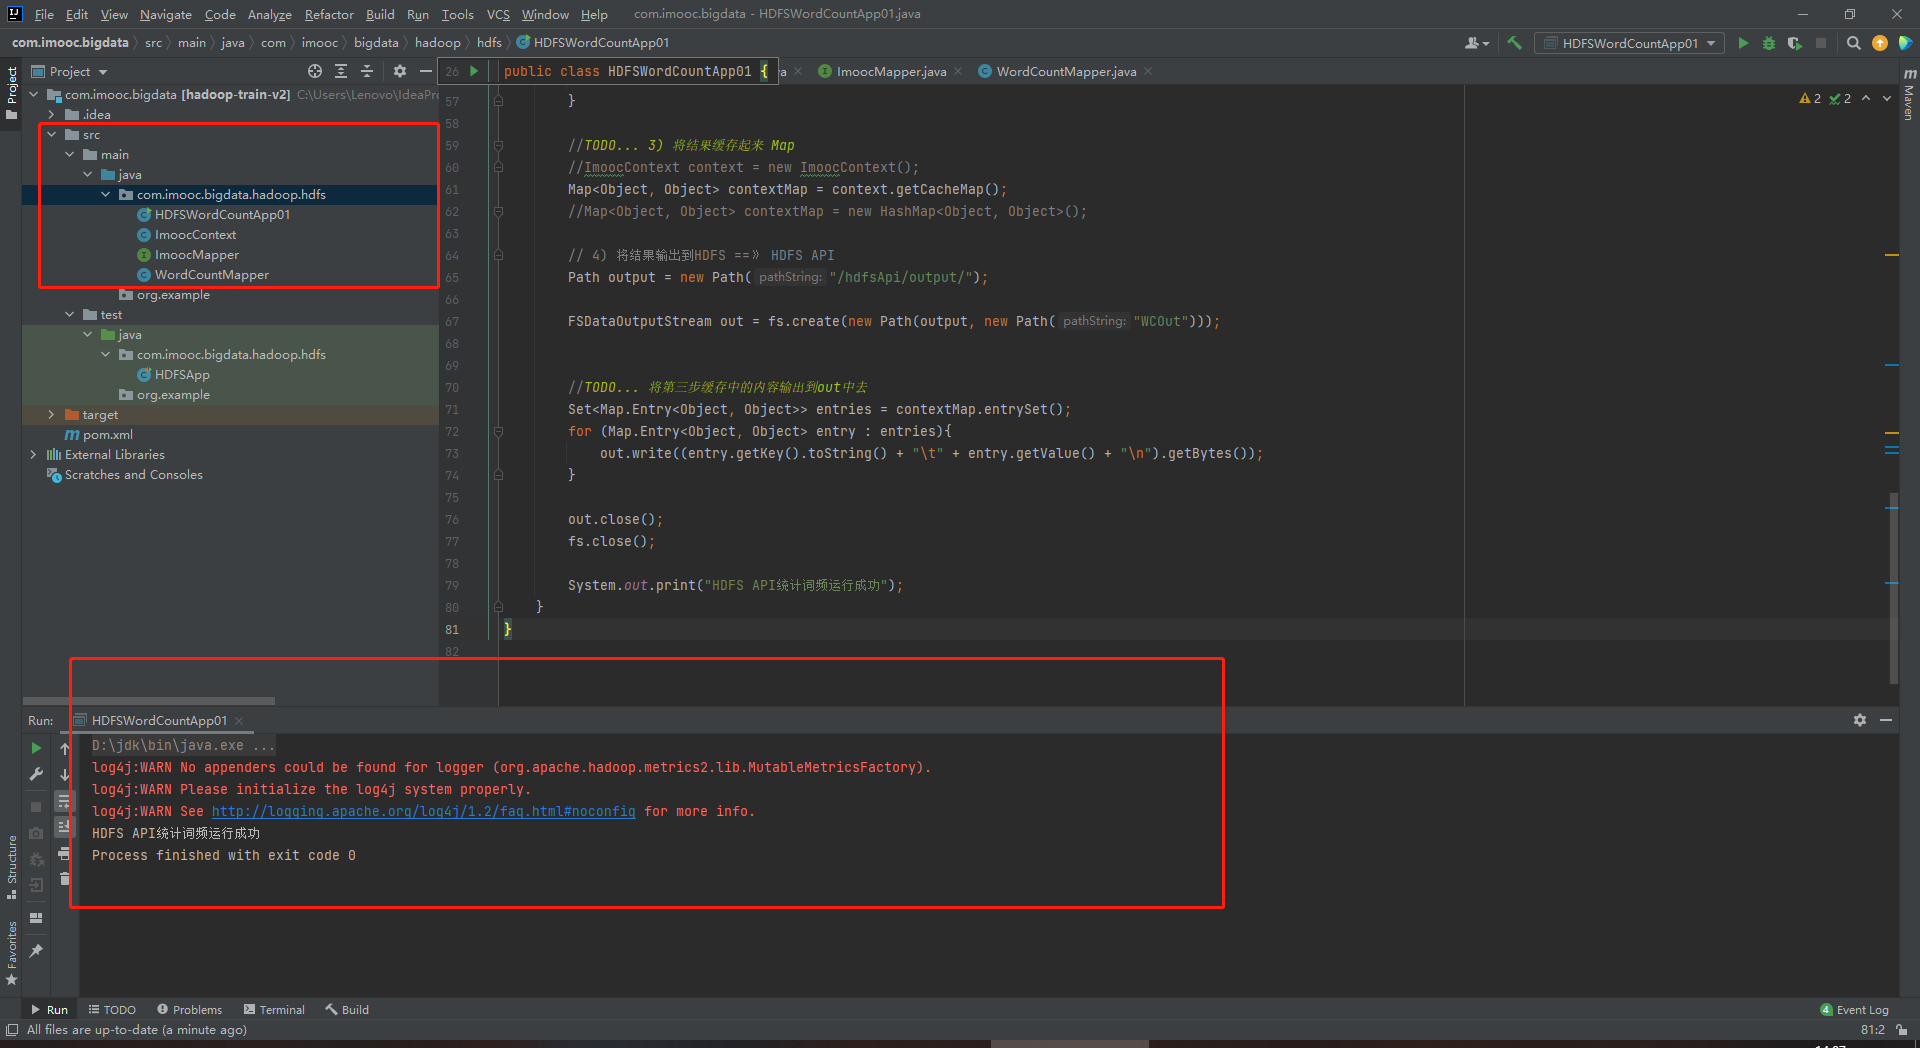
Task: Select HDFSApp test class in tree
Action: point(182,374)
